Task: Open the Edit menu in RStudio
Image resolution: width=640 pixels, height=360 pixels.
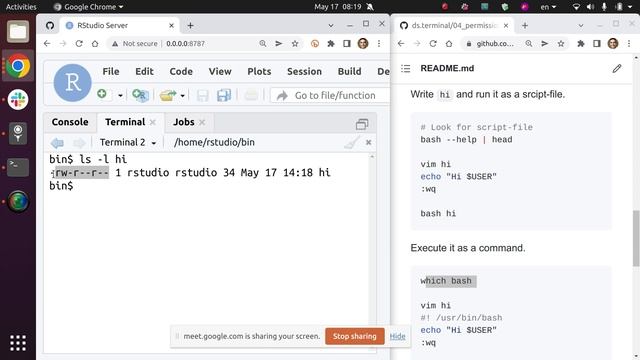Action: [144, 71]
